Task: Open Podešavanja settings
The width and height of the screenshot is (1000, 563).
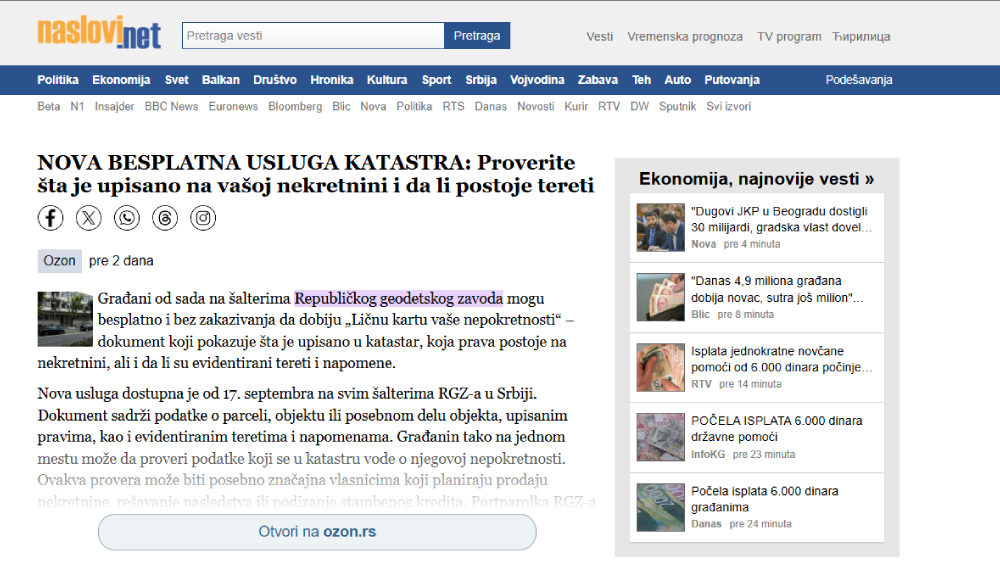Action: pyautogui.click(x=859, y=80)
